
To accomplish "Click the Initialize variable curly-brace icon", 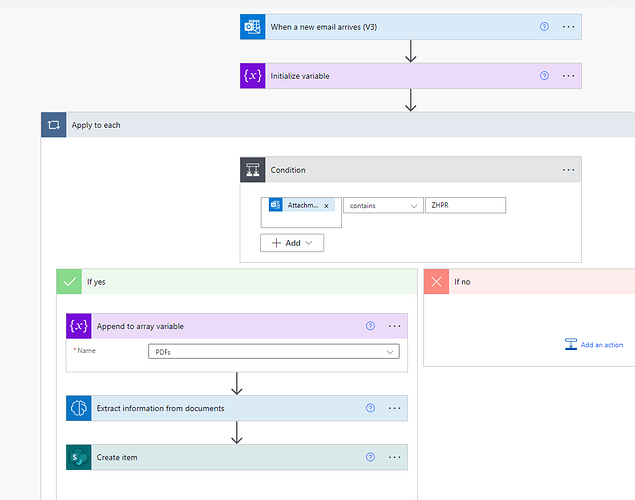I will tap(252, 76).
